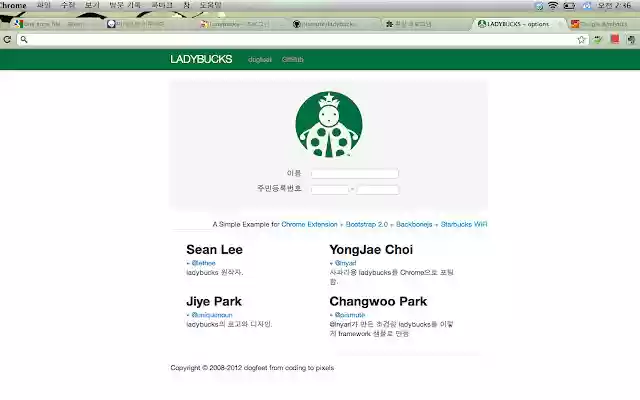Viewport: 640px width, 400px height.
Task: Open the 창 menu
Action: (x=186, y=5)
